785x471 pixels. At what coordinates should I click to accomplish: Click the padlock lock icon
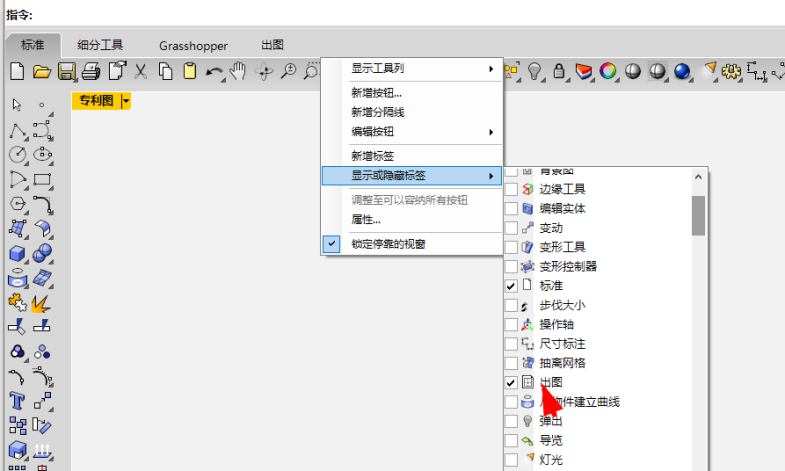pyautogui.click(x=560, y=71)
